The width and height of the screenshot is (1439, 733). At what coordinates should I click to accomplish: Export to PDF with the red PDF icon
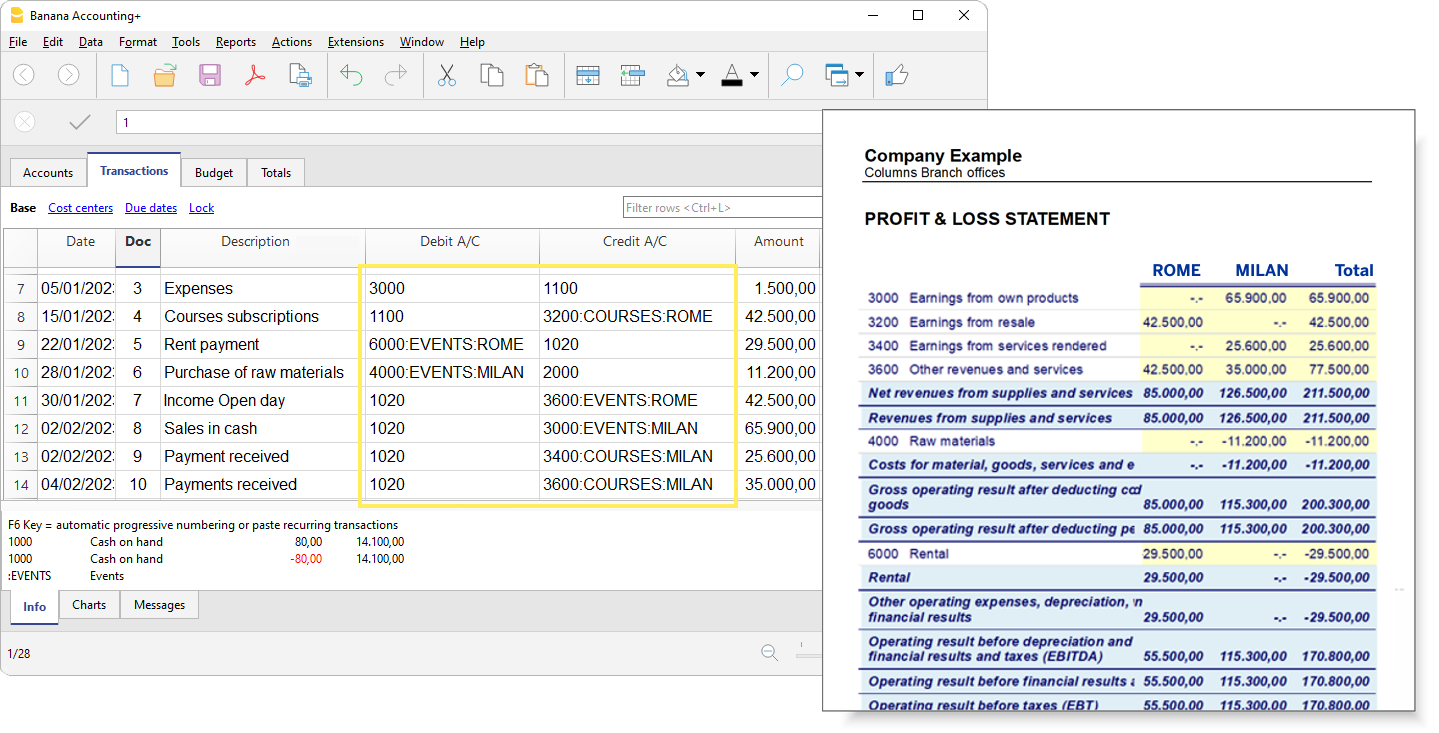tap(255, 75)
